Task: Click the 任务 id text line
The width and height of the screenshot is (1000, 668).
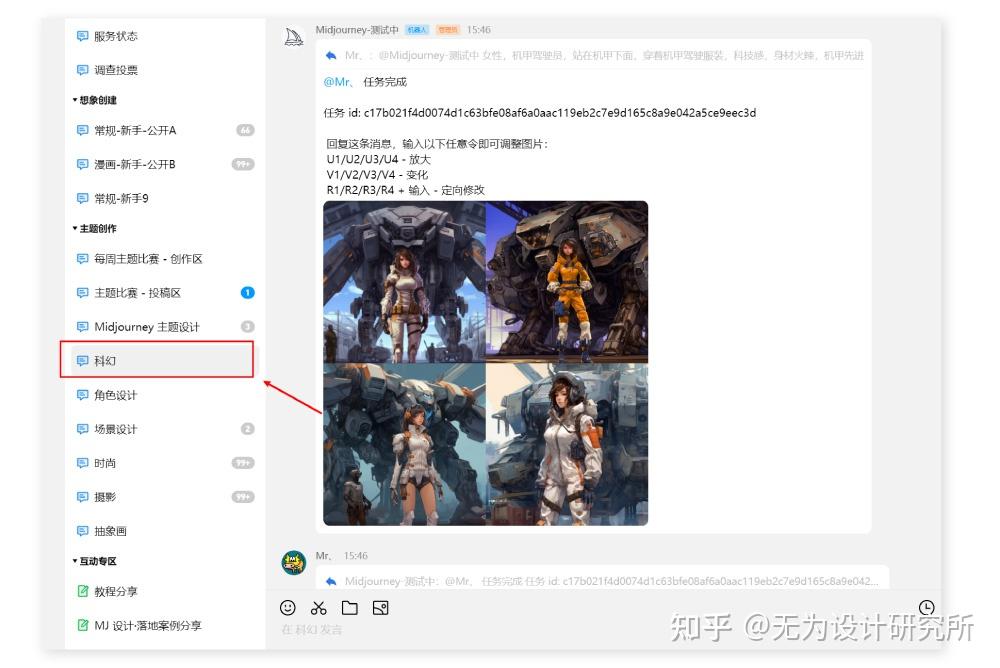Action: tap(540, 113)
